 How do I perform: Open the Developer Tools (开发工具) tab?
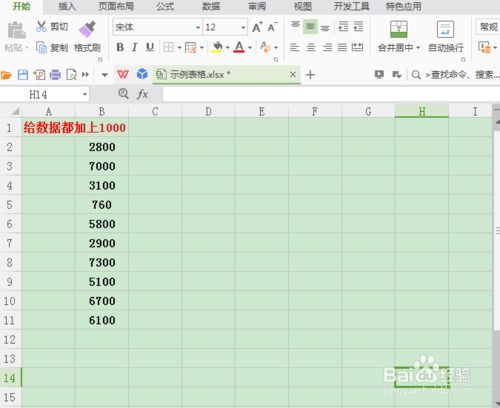[352, 6]
